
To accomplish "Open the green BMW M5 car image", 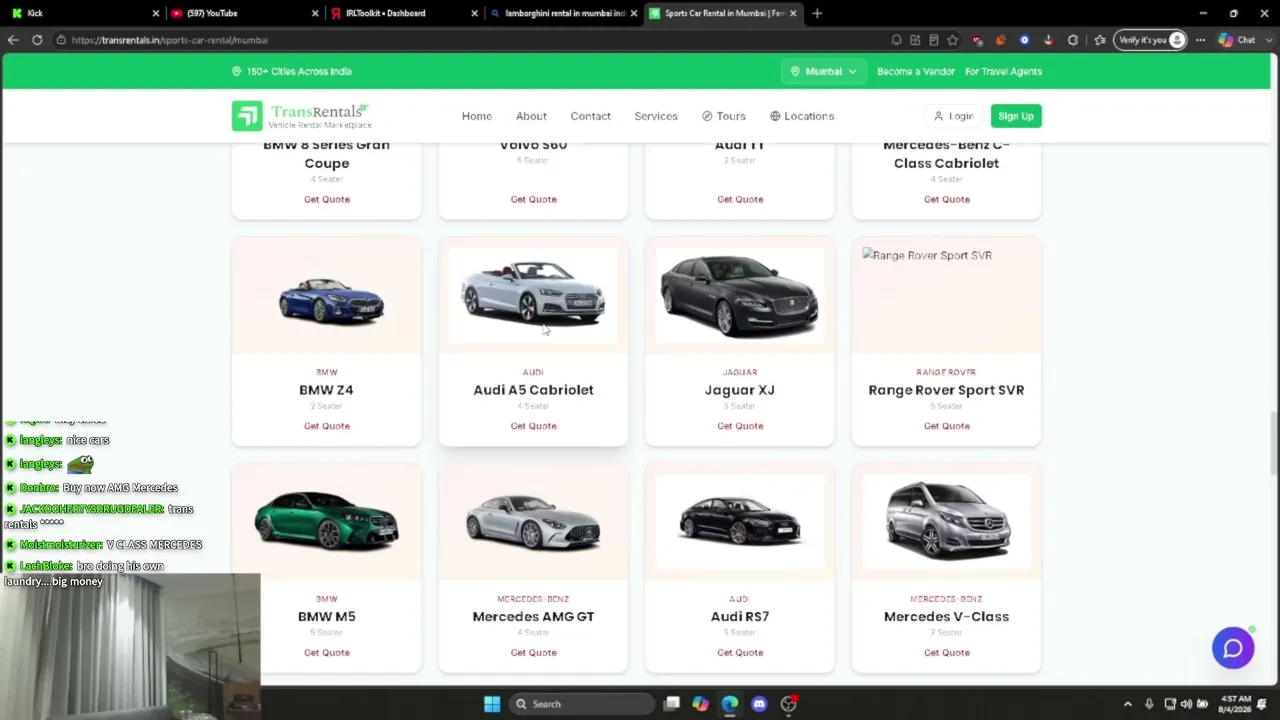I will coord(327,521).
